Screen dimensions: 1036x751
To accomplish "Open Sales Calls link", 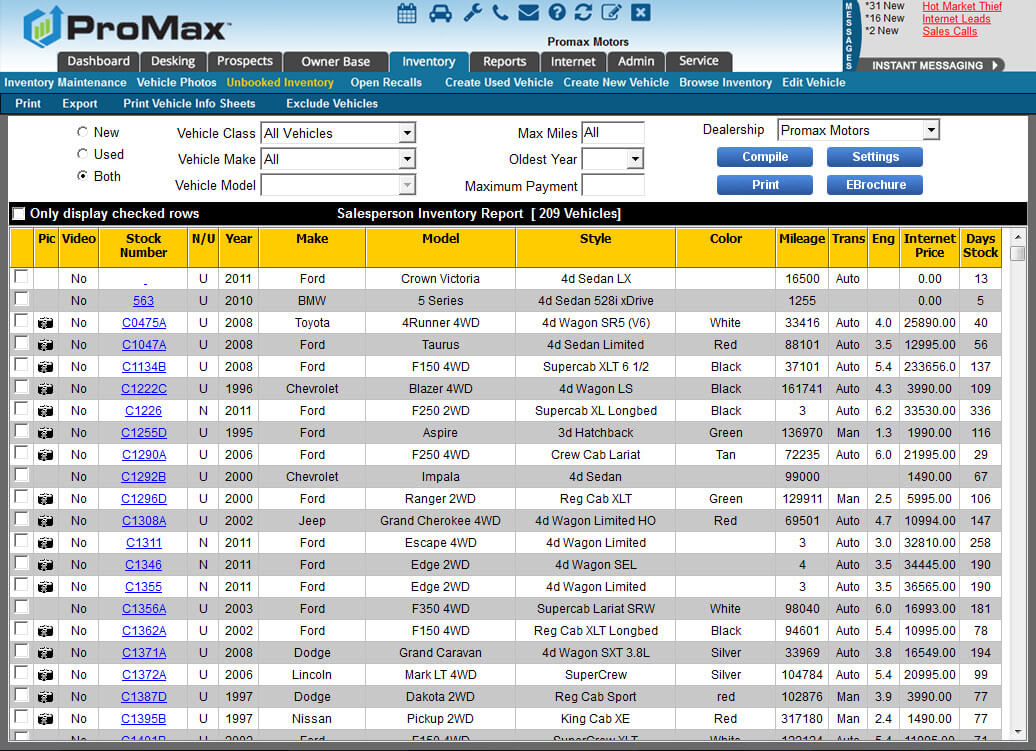I will (949, 31).
